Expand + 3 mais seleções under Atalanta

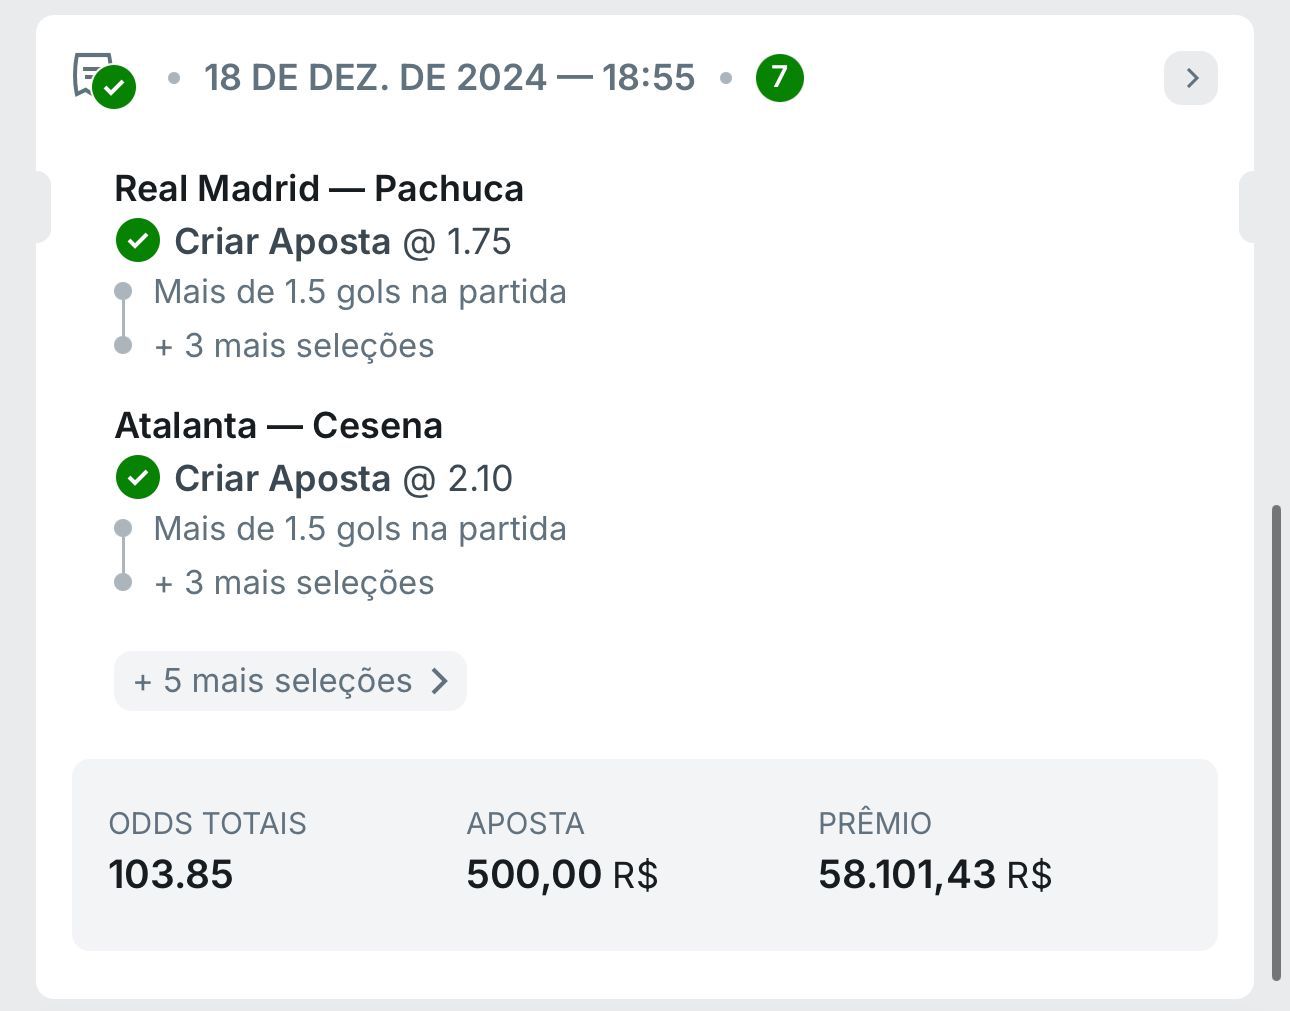pos(294,583)
